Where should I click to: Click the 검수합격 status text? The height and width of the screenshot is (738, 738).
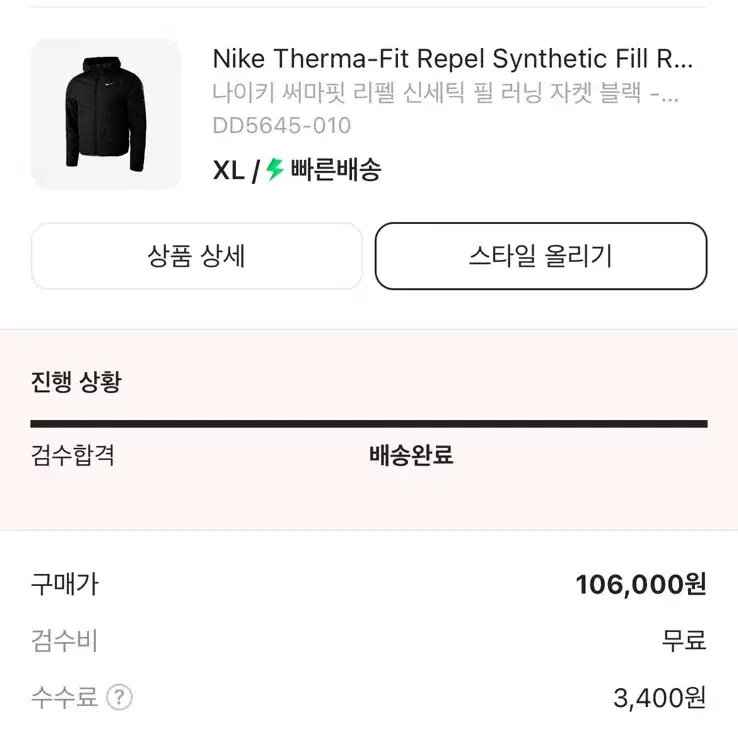(x=73, y=456)
